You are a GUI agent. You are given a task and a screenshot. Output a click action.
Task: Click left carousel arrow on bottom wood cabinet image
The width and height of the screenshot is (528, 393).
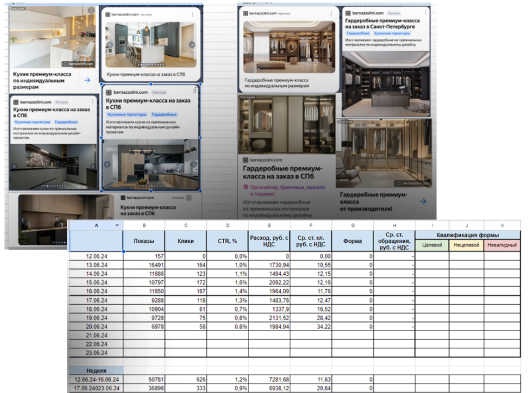click(x=23, y=220)
